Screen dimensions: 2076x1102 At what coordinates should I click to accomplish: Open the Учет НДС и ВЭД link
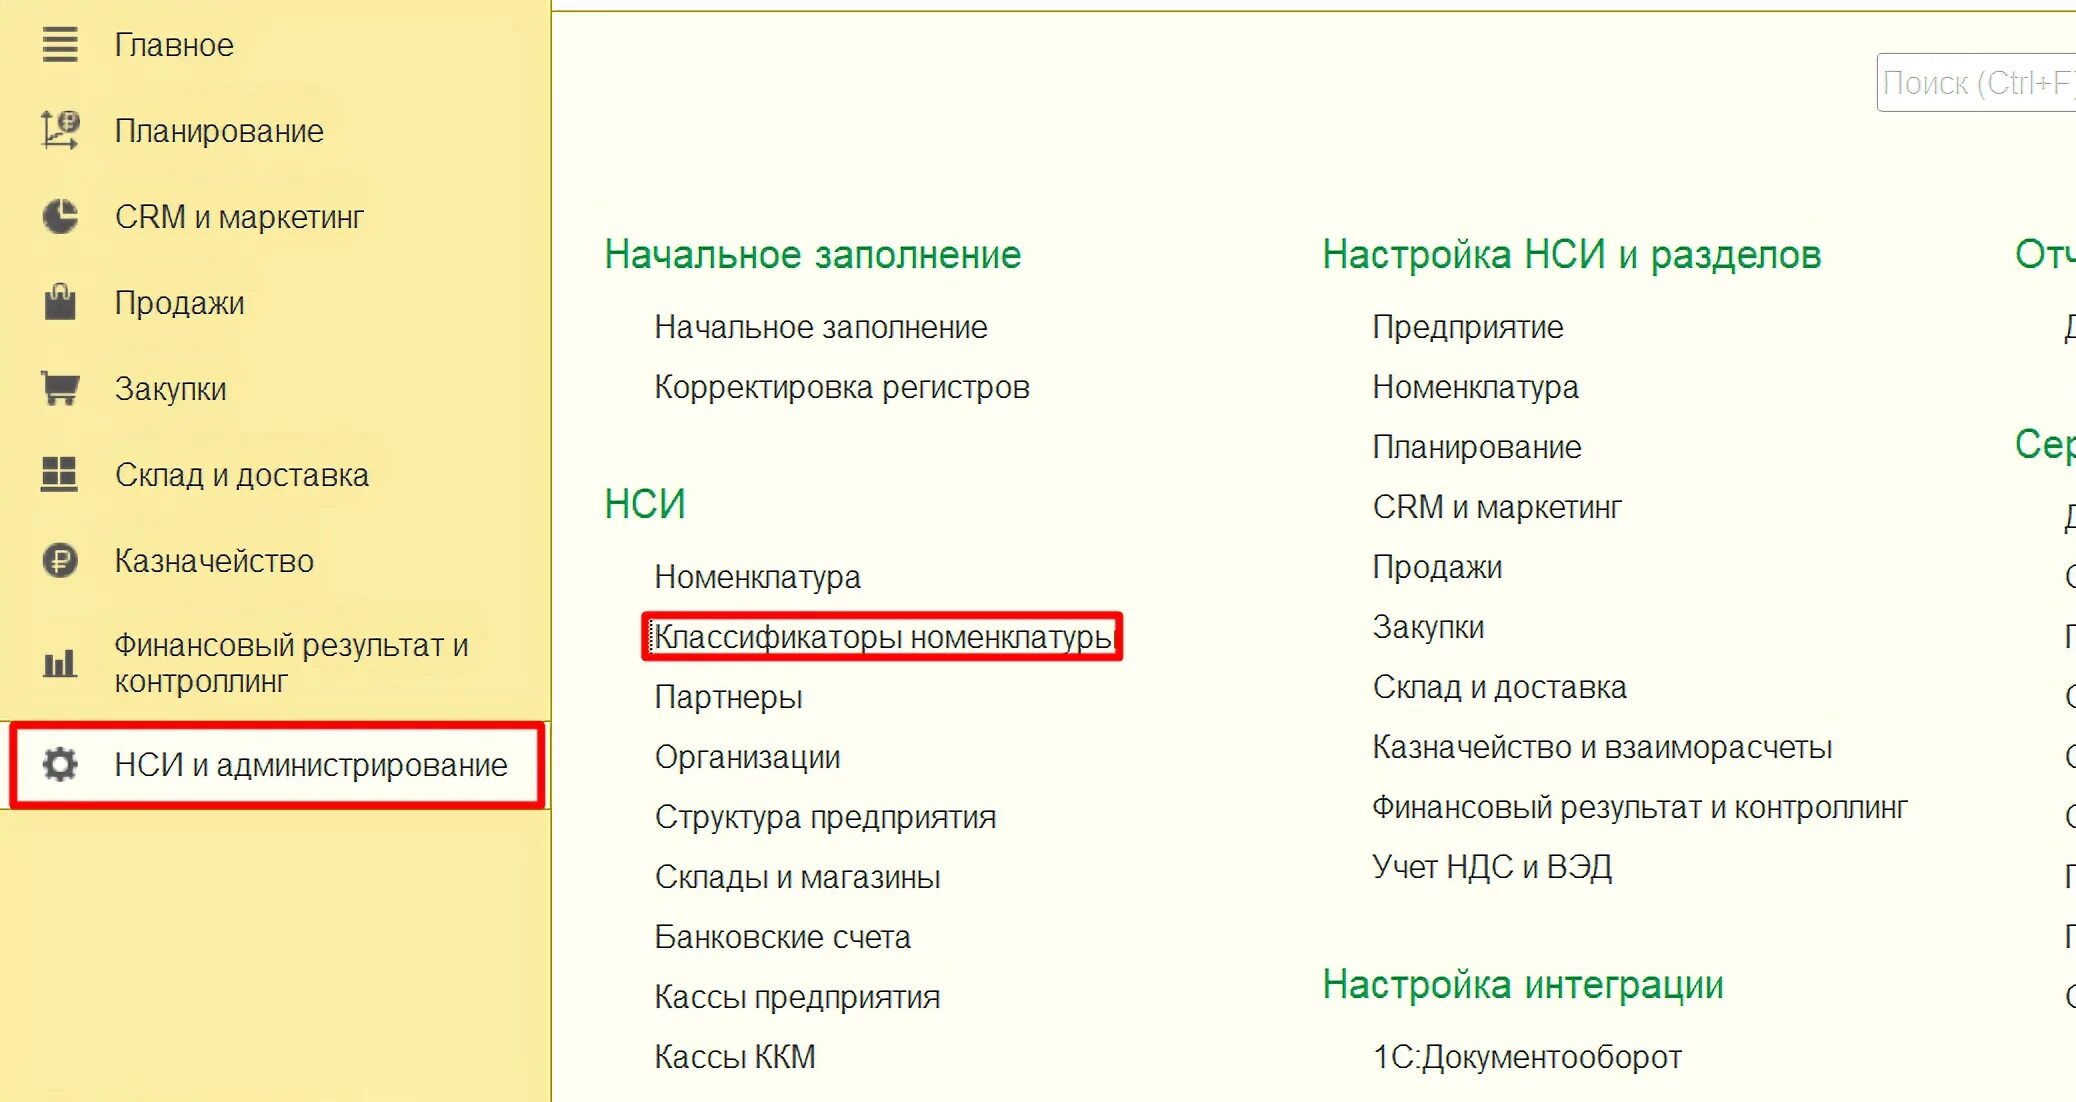tap(1491, 867)
